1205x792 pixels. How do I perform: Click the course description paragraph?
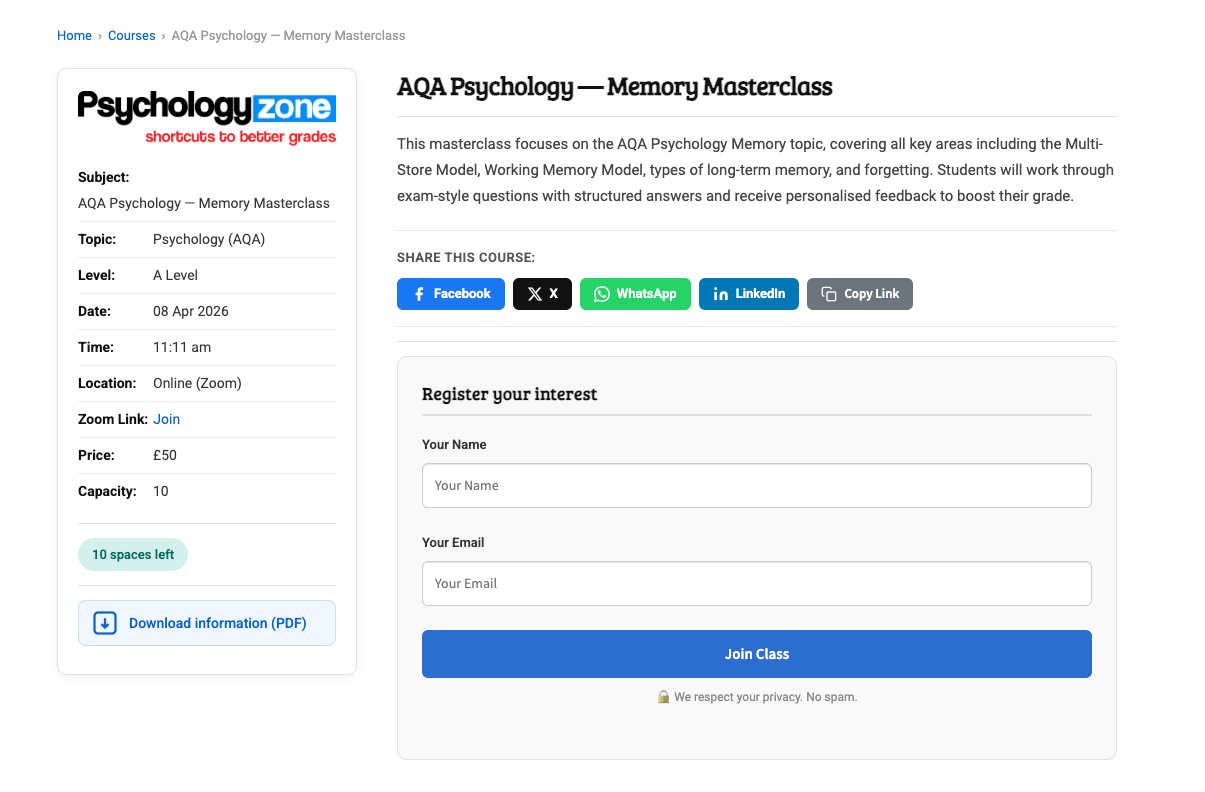(756, 170)
